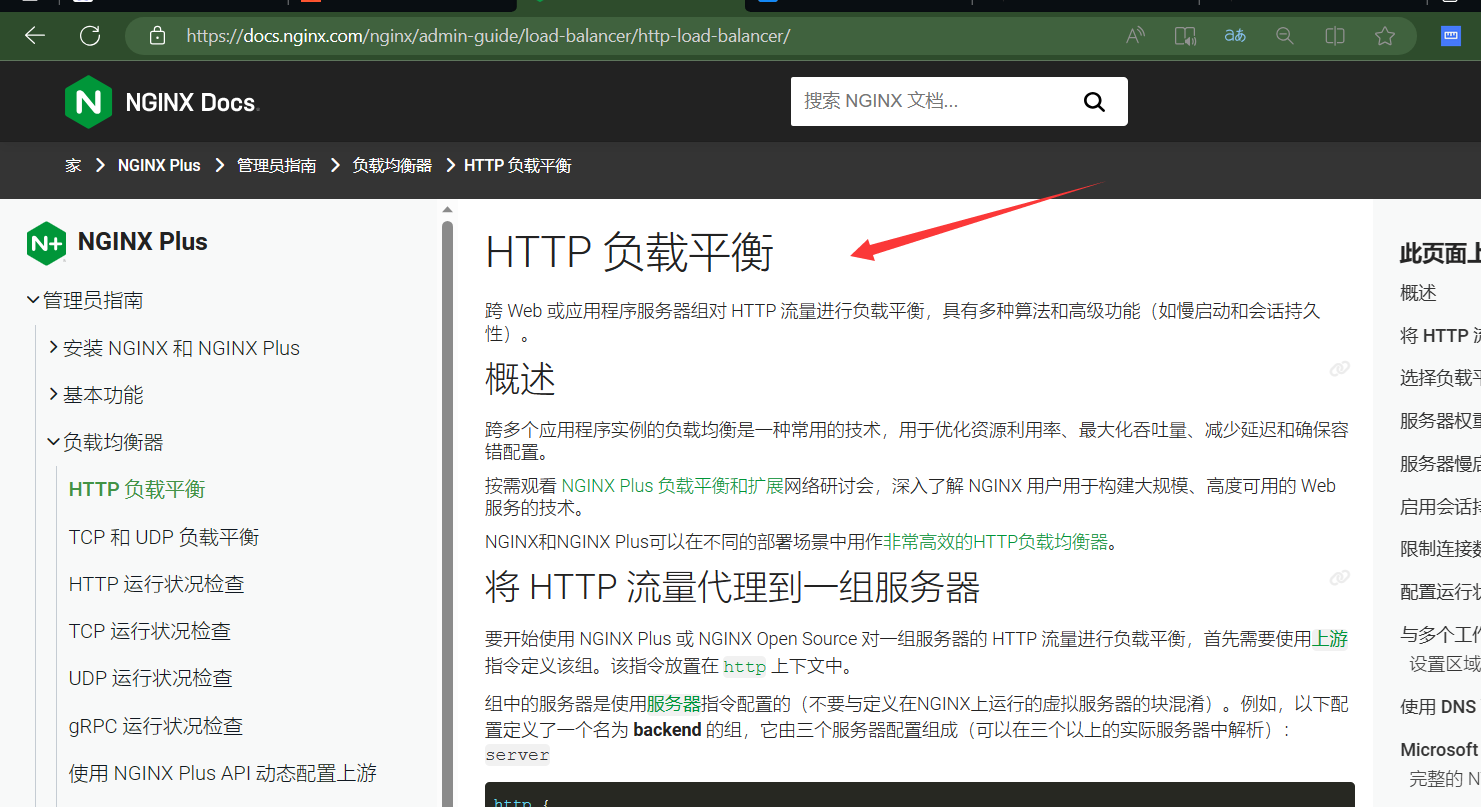Open TCP 和 UDP 负载平衡 in sidebar
This screenshot has height=807, width=1481.
coord(164,537)
